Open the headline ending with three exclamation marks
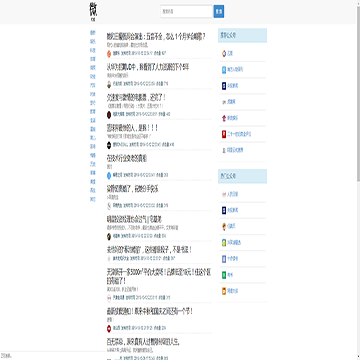 [132, 128]
